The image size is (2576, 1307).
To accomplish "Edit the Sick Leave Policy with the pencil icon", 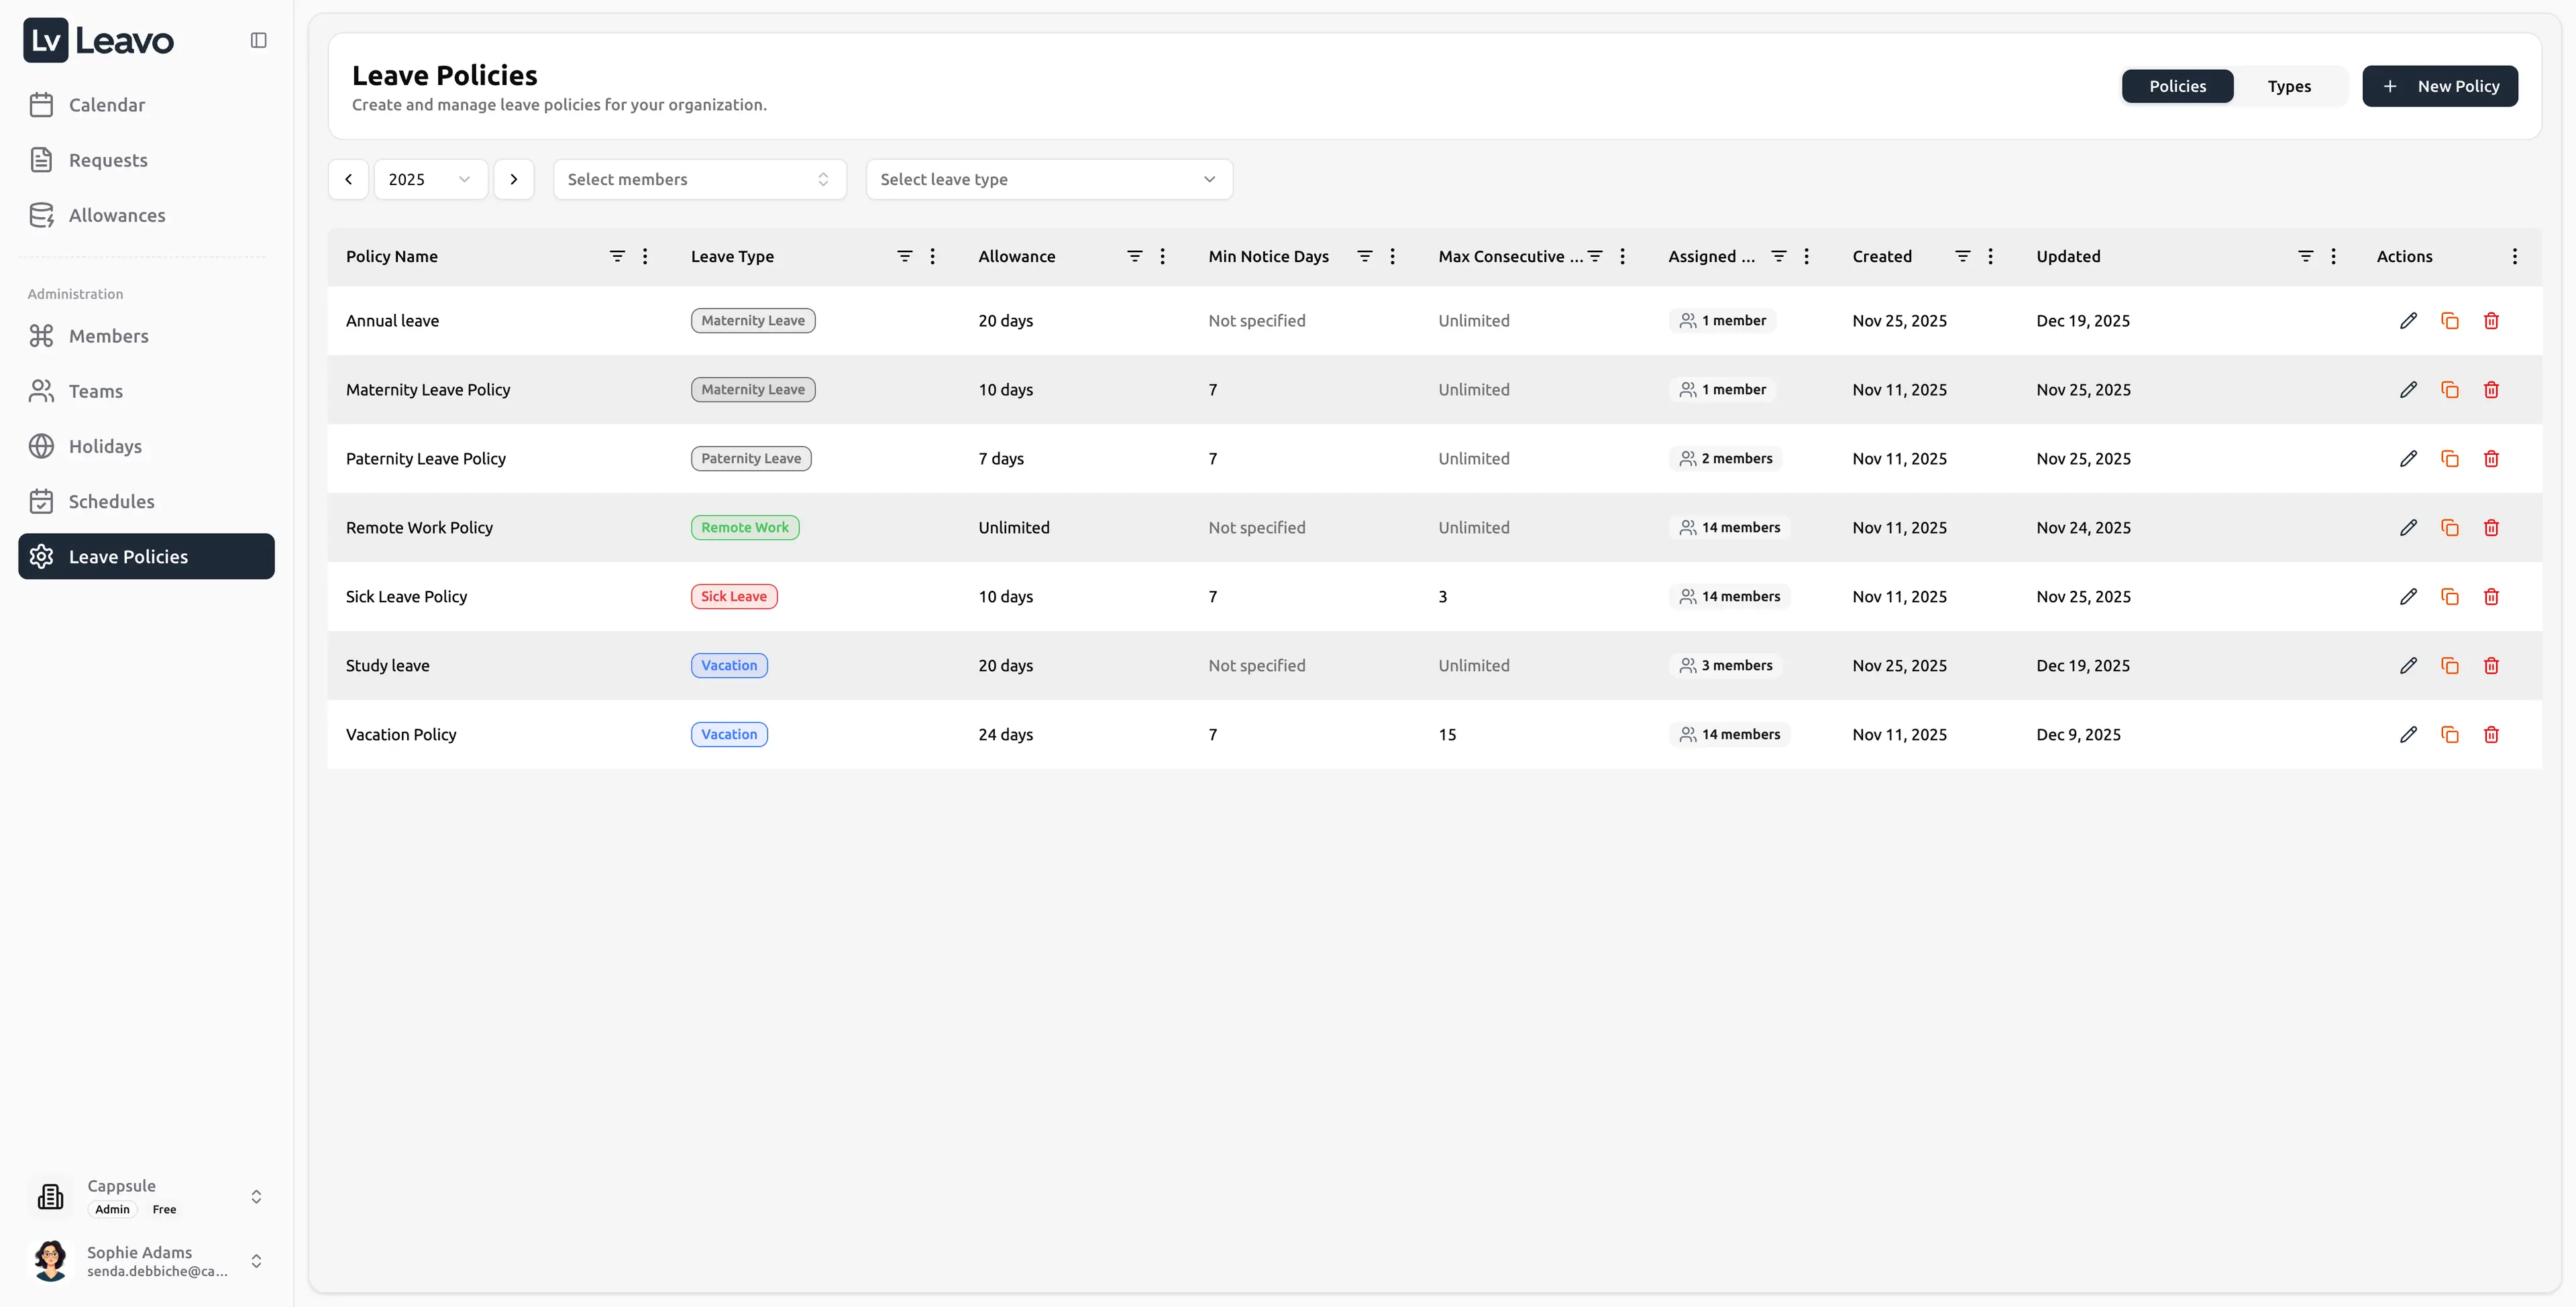I will (x=2408, y=596).
